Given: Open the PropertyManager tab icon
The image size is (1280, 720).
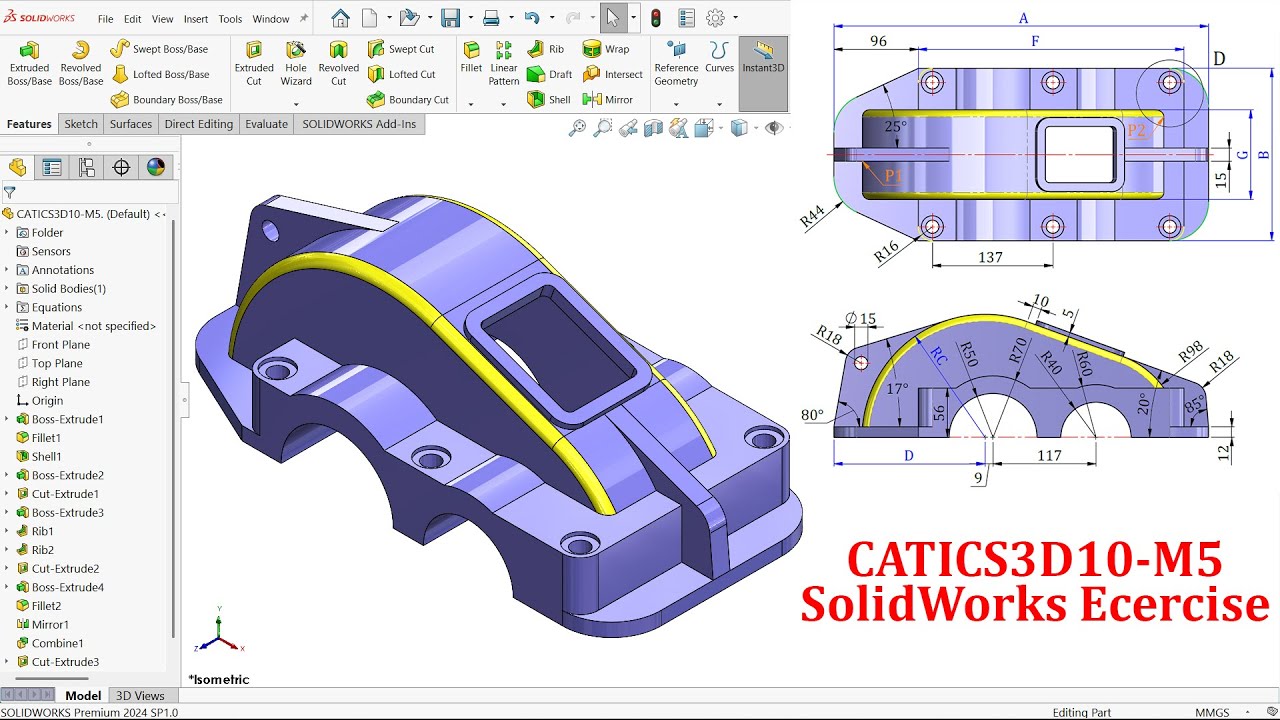Looking at the screenshot, I should click(52, 167).
